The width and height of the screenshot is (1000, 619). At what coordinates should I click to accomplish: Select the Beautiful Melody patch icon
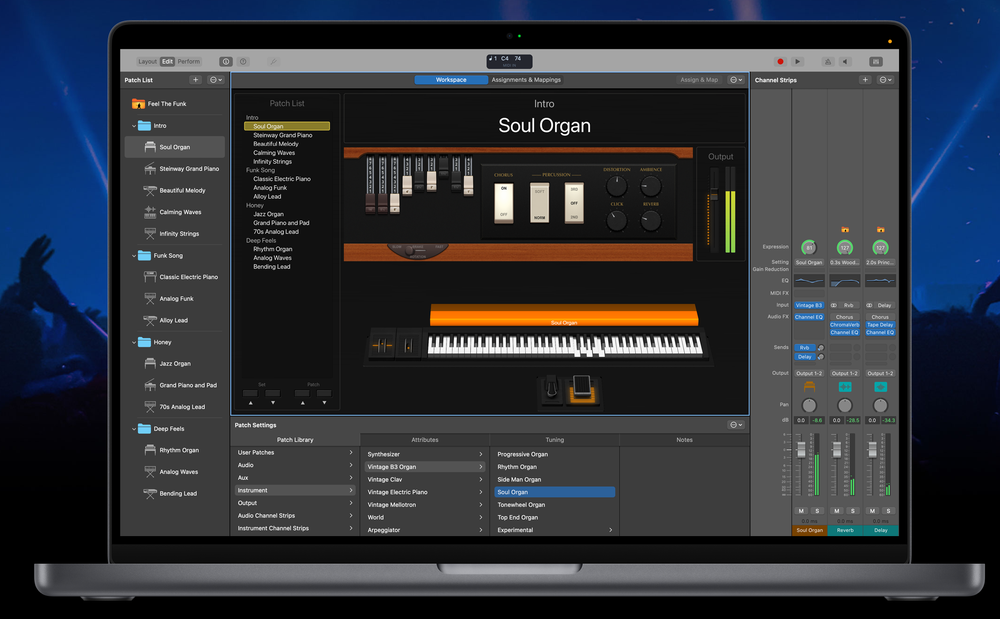150,191
